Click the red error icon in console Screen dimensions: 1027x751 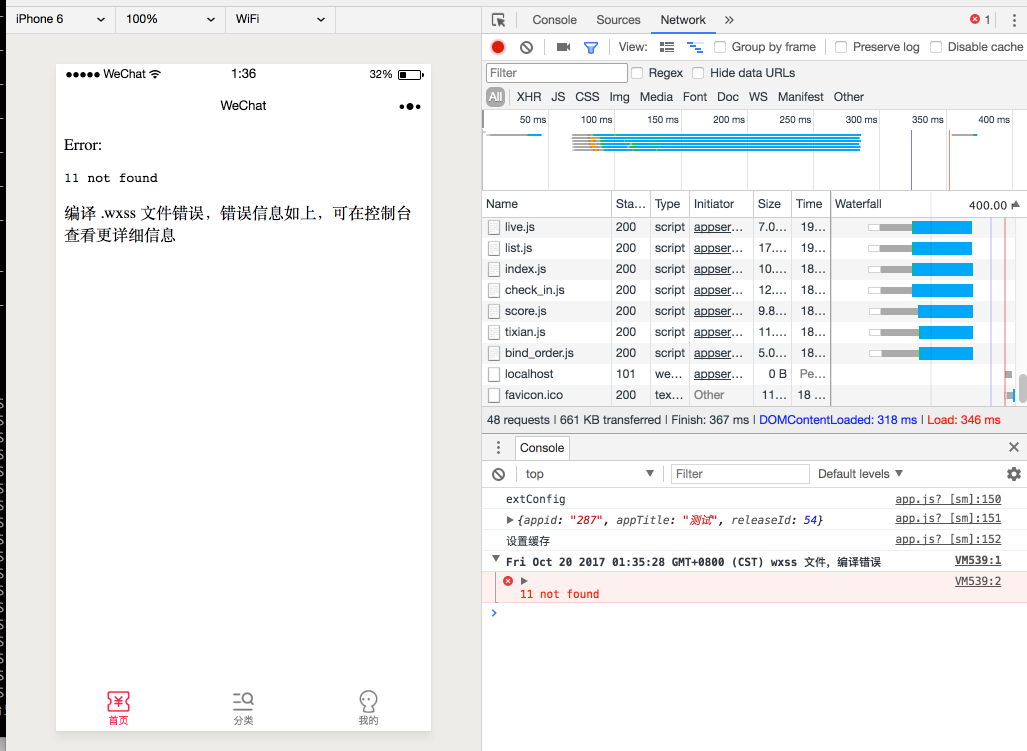(508, 581)
